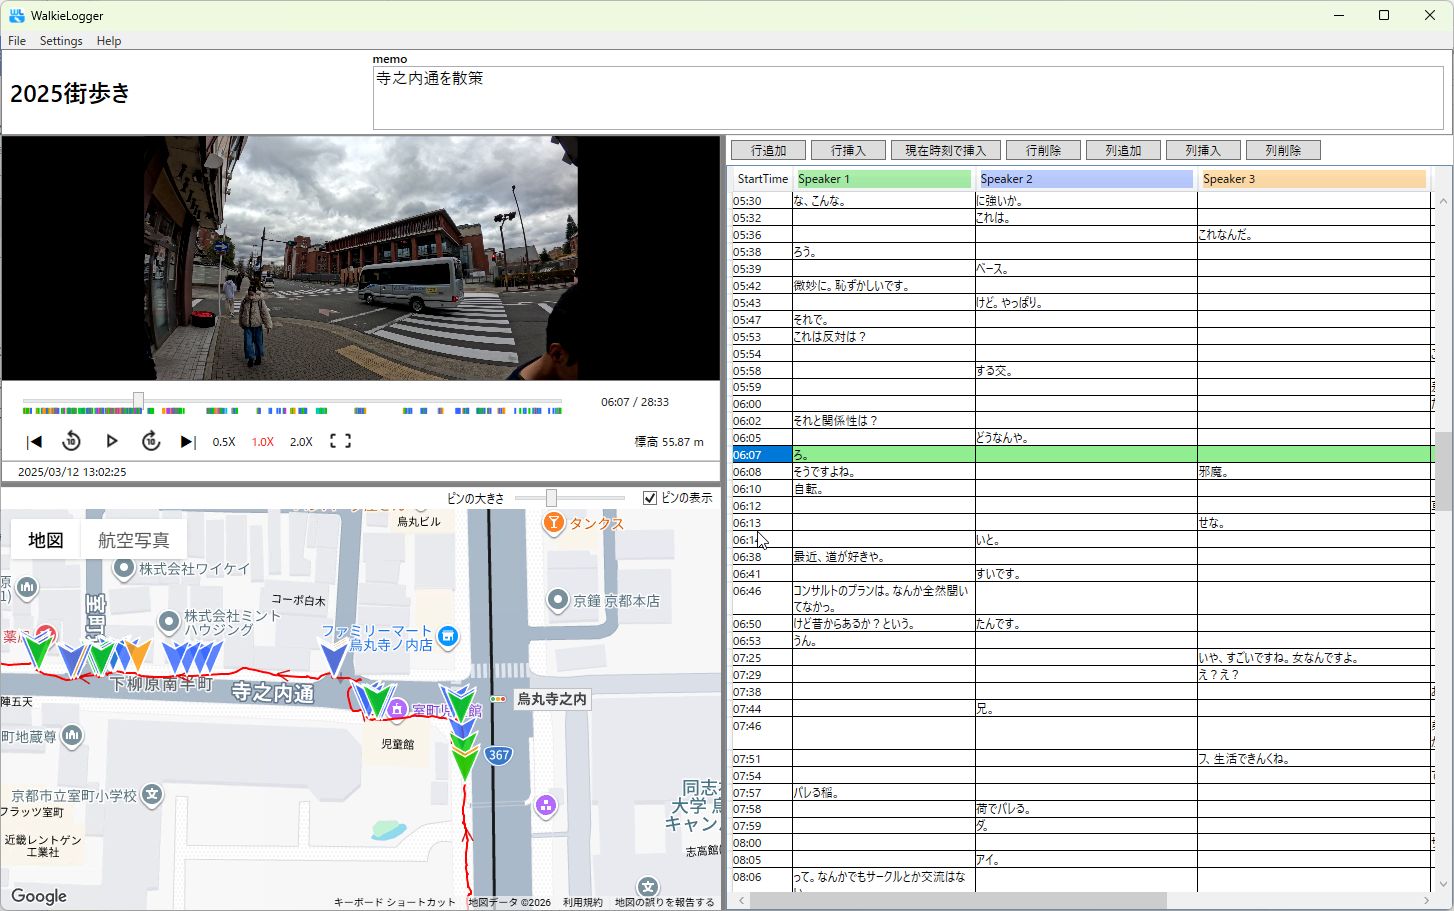Click the memo text field
Viewport: 1454px width, 911px height.
coord(908,98)
